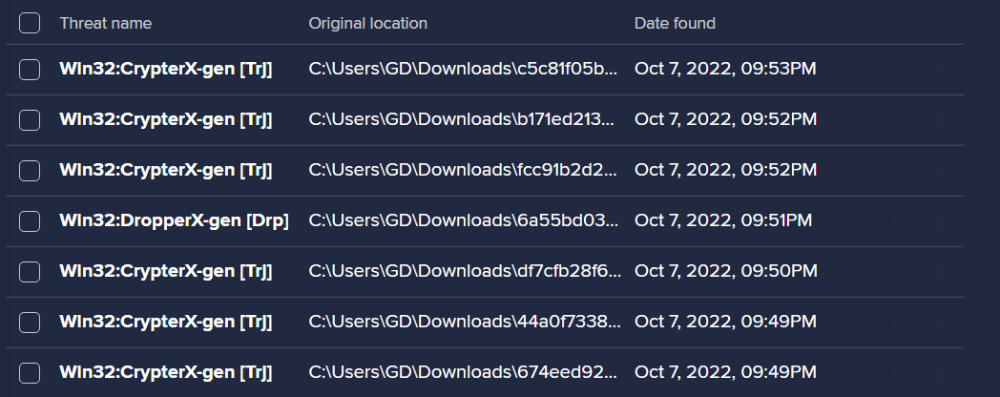Viewport: 1000px width, 397px height.
Task: Check the Win32:DropperX-gen [Drp] row box
Action: (29, 221)
